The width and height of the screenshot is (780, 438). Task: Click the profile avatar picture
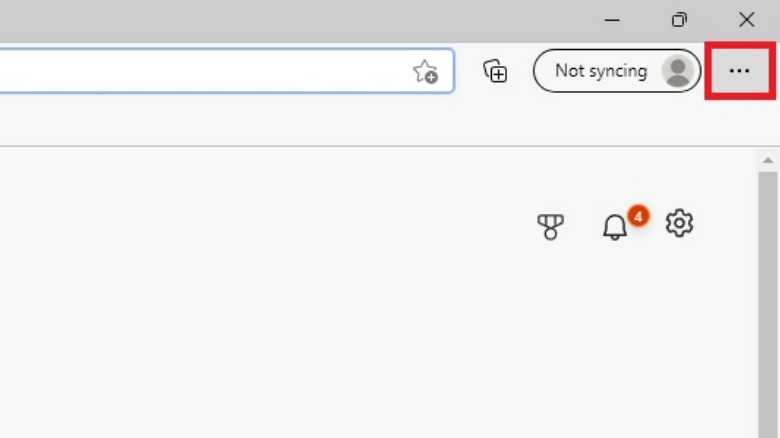[x=679, y=71]
